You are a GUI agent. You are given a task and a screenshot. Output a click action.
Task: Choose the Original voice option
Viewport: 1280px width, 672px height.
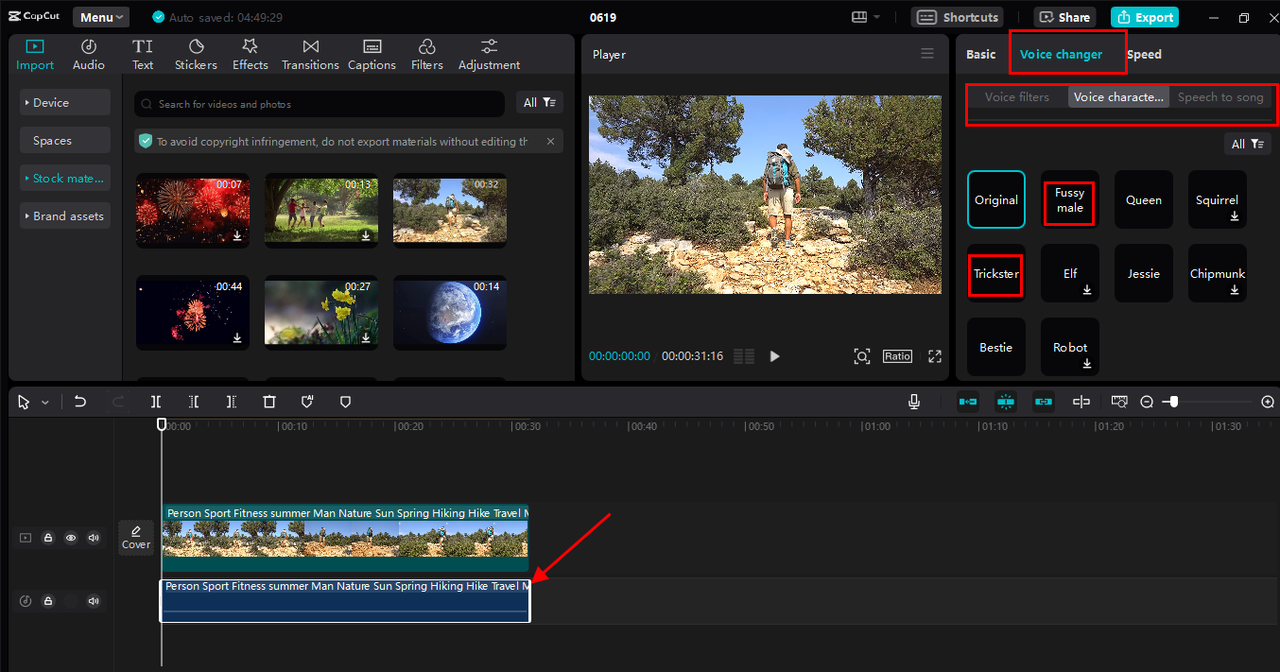(x=996, y=200)
